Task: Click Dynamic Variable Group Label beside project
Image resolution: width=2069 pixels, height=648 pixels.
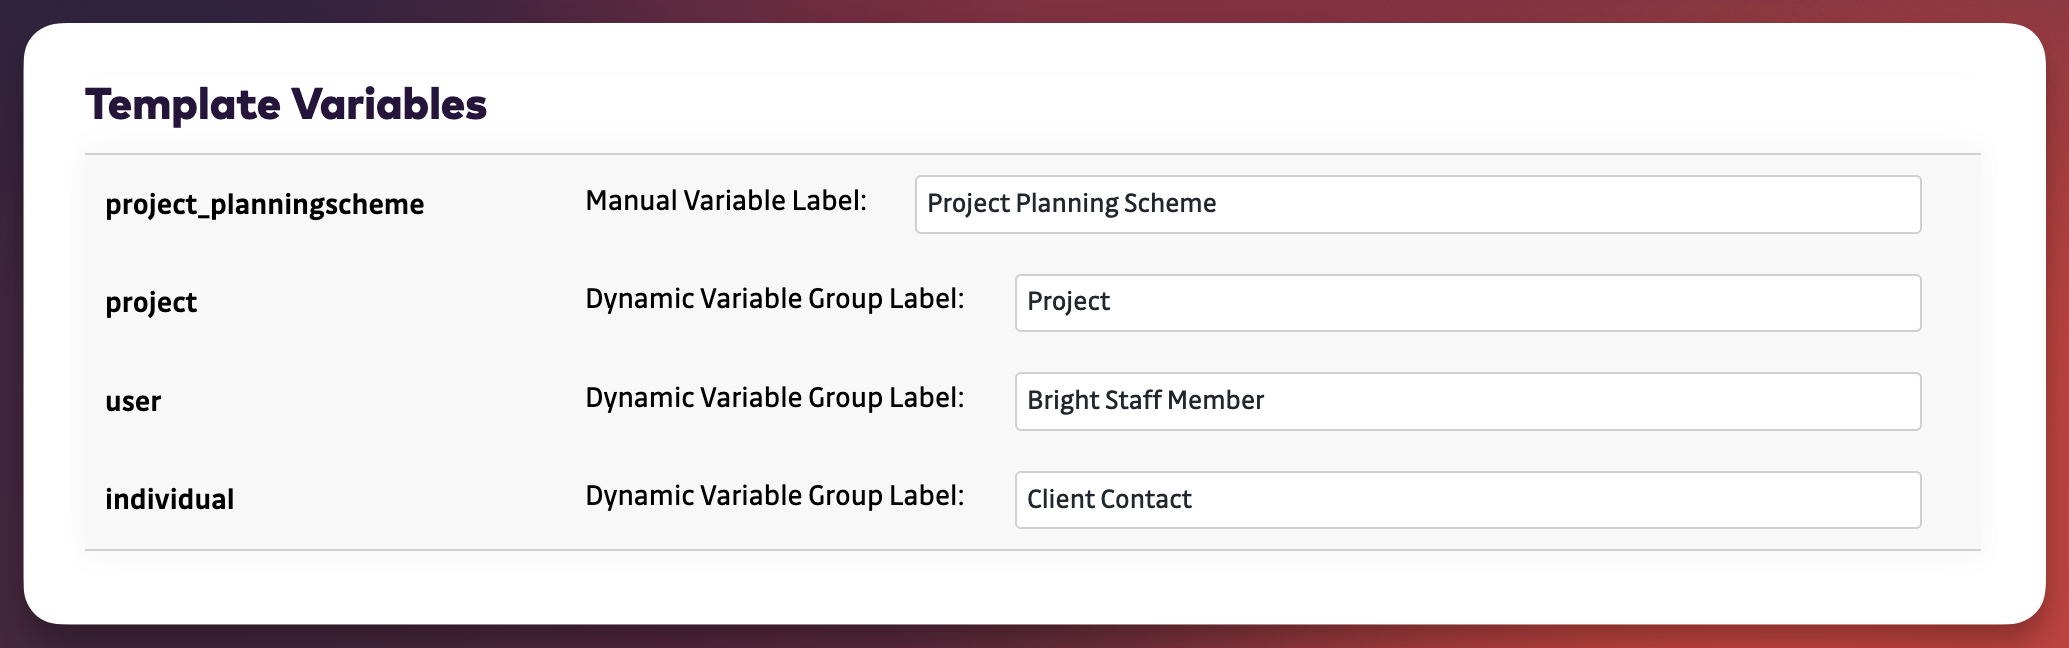Action: 774,299
